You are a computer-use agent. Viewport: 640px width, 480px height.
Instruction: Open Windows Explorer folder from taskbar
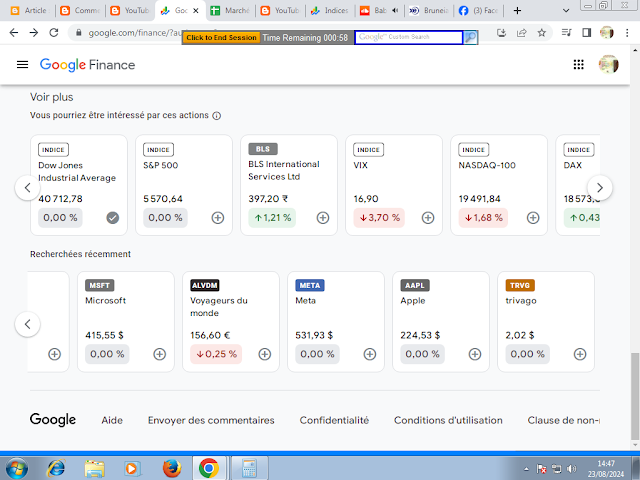coord(94,468)
